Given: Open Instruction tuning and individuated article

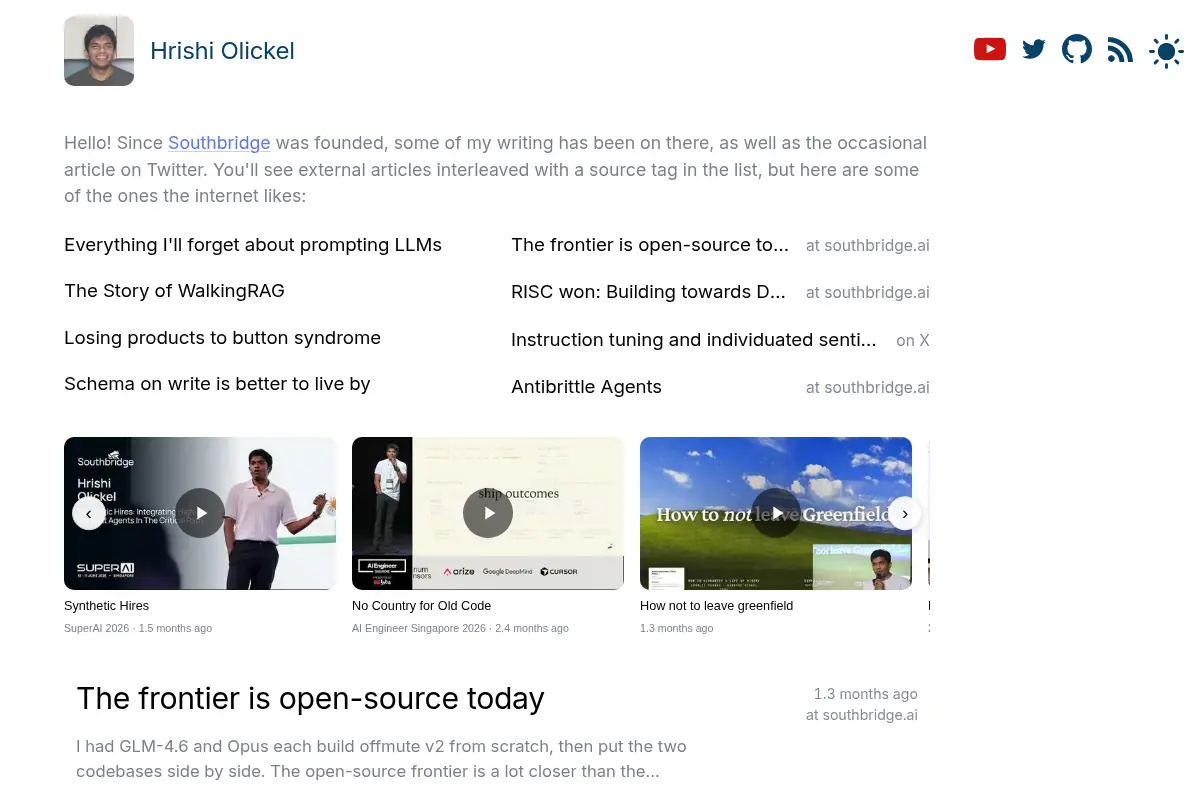Looking at the screenshot, I should (x=694, y=340).
